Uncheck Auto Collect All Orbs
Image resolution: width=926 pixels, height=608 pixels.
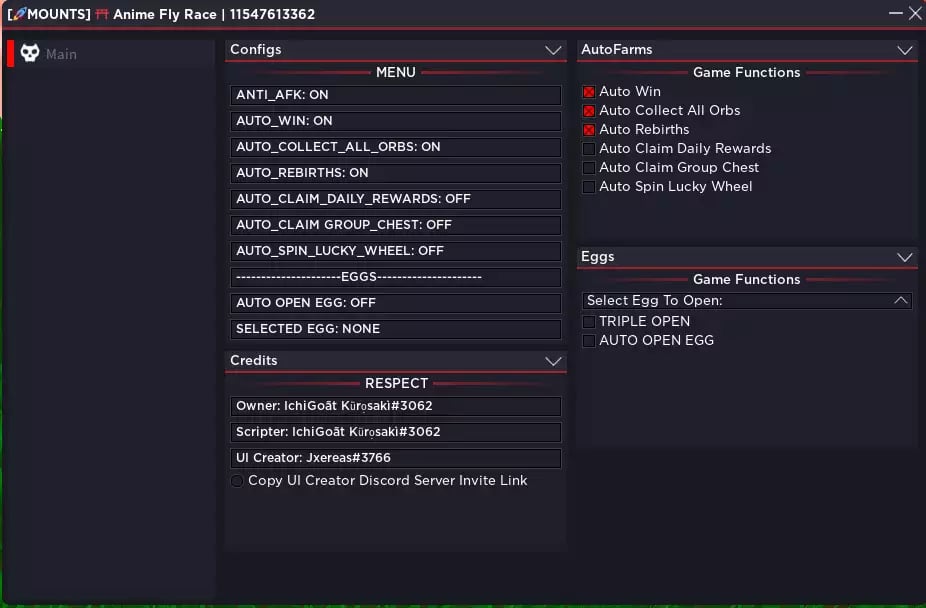(589, 111)
